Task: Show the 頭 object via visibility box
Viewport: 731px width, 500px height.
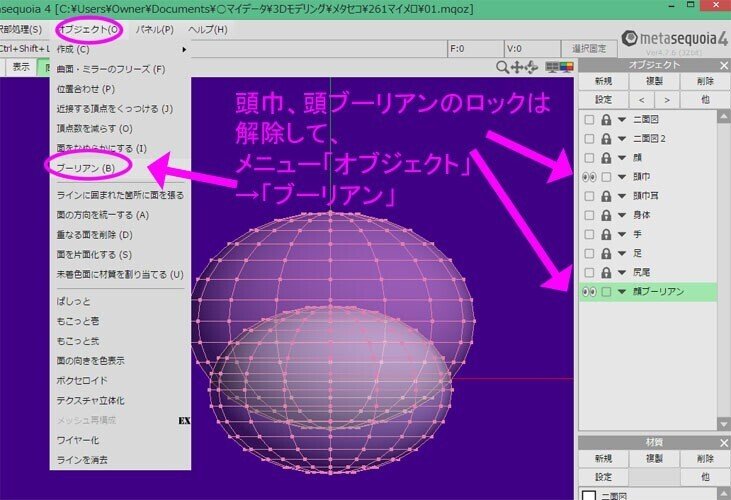Action: 589,158
